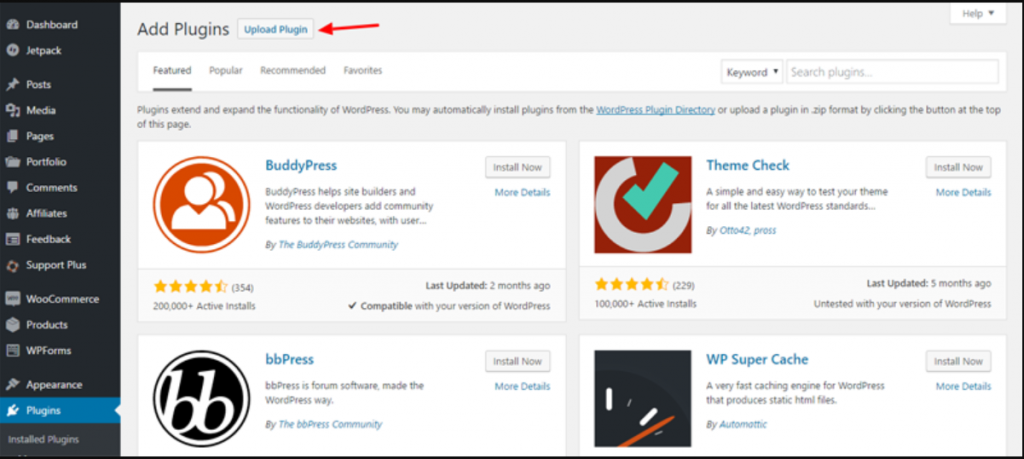The width and height of the screenshot is (1024, 459).
Task: Open the WP Super Cache logo thumbnail
Action: point(643,399)
